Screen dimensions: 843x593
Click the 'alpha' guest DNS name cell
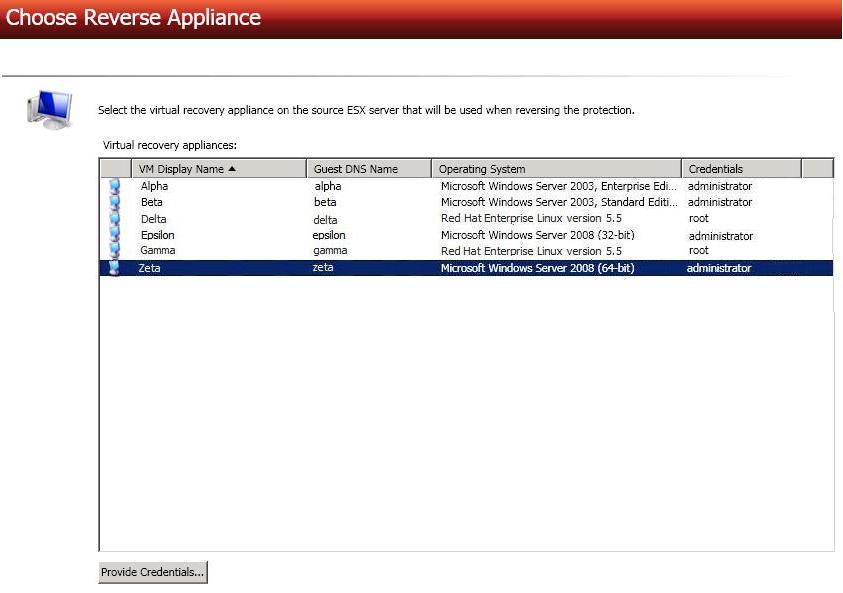(x=328, y=186)
